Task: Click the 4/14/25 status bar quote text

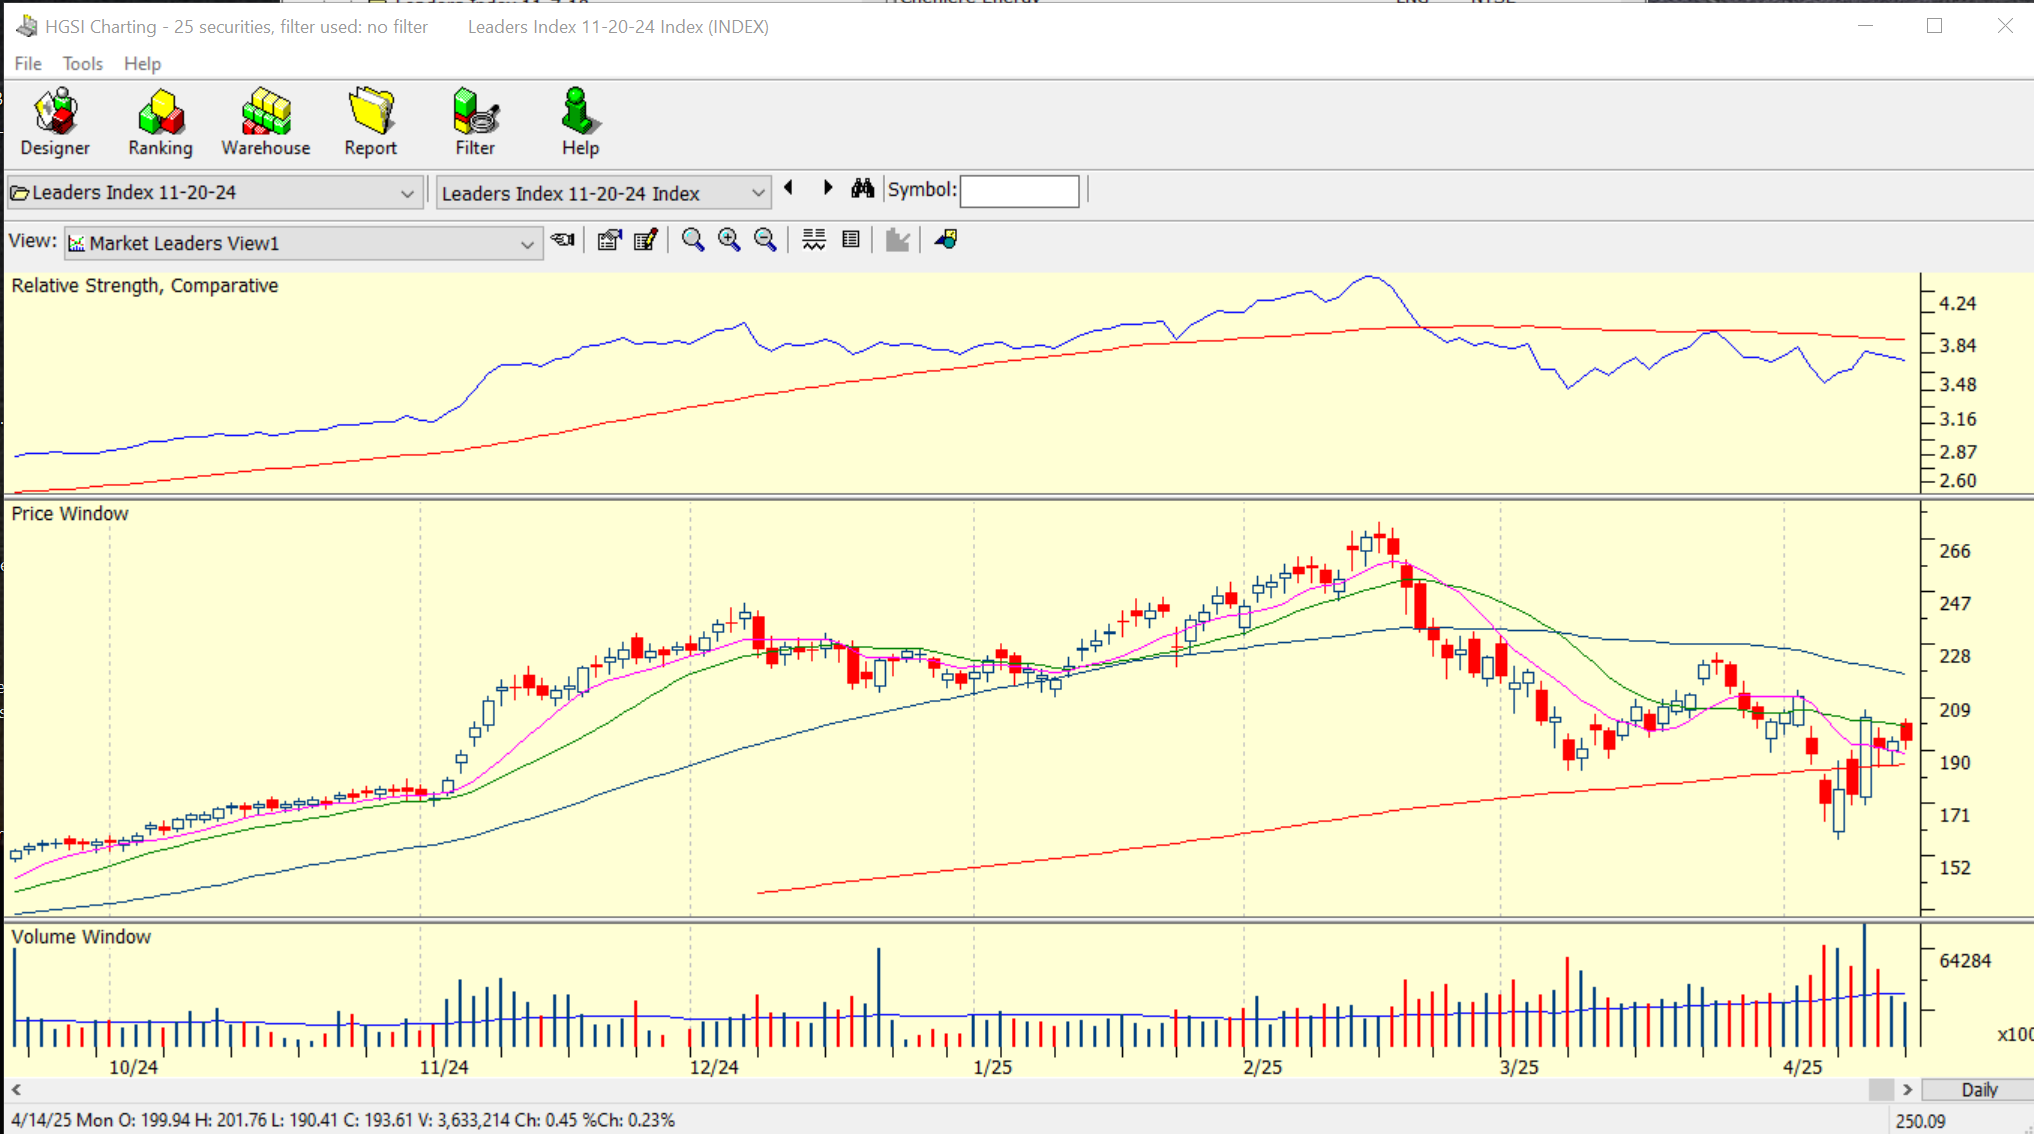Action: (343, 1120)
